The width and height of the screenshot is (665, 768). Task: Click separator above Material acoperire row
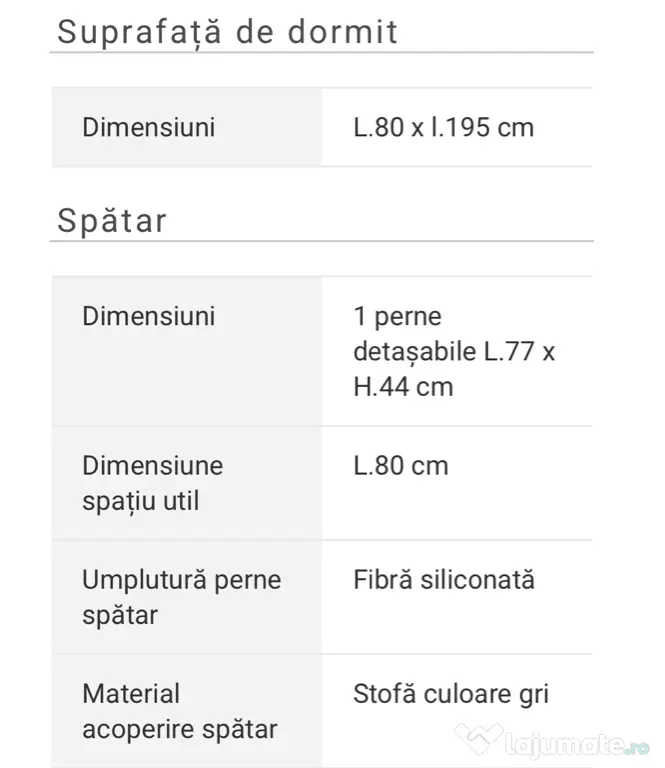(x=321, y=654)
